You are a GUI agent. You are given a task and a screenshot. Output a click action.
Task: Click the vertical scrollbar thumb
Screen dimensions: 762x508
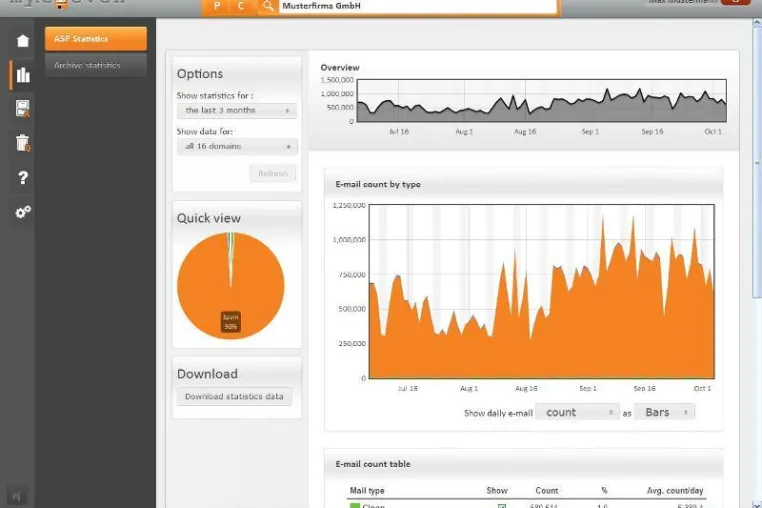(x=757, y=163)
